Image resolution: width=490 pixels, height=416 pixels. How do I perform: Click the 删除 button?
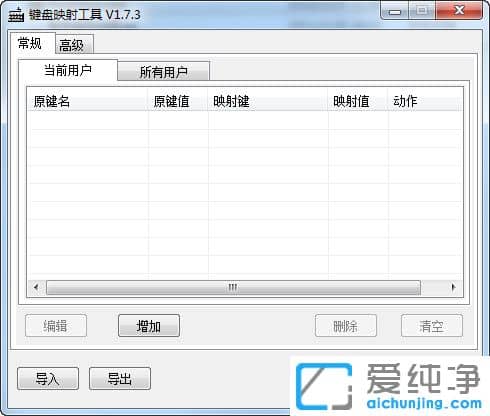[x=346, y=326]
